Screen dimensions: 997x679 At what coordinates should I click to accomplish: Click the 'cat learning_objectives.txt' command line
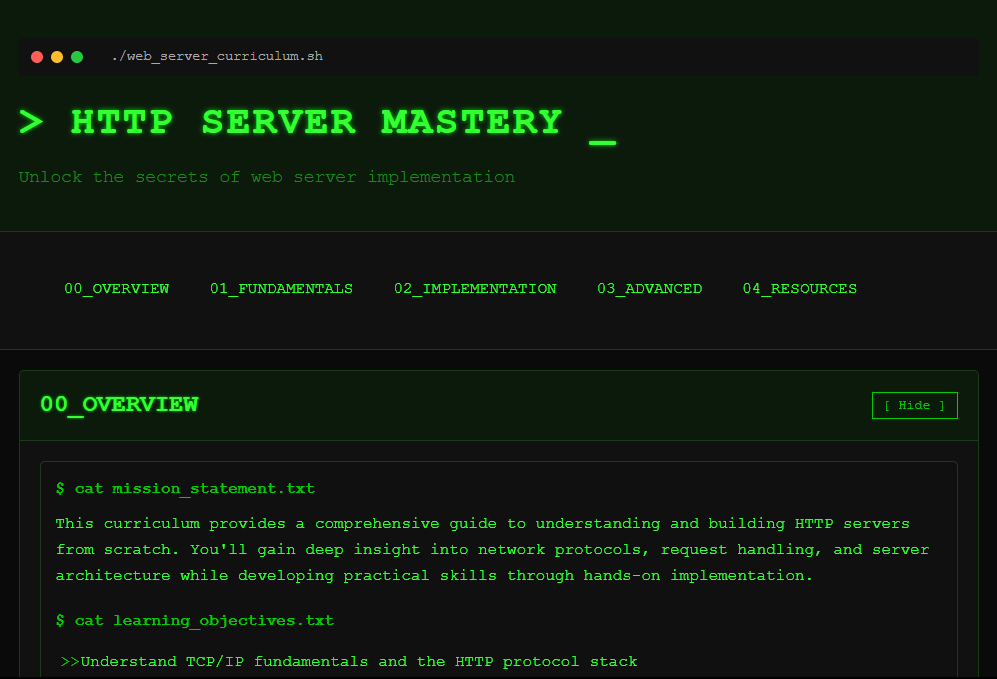coord(195,621)
